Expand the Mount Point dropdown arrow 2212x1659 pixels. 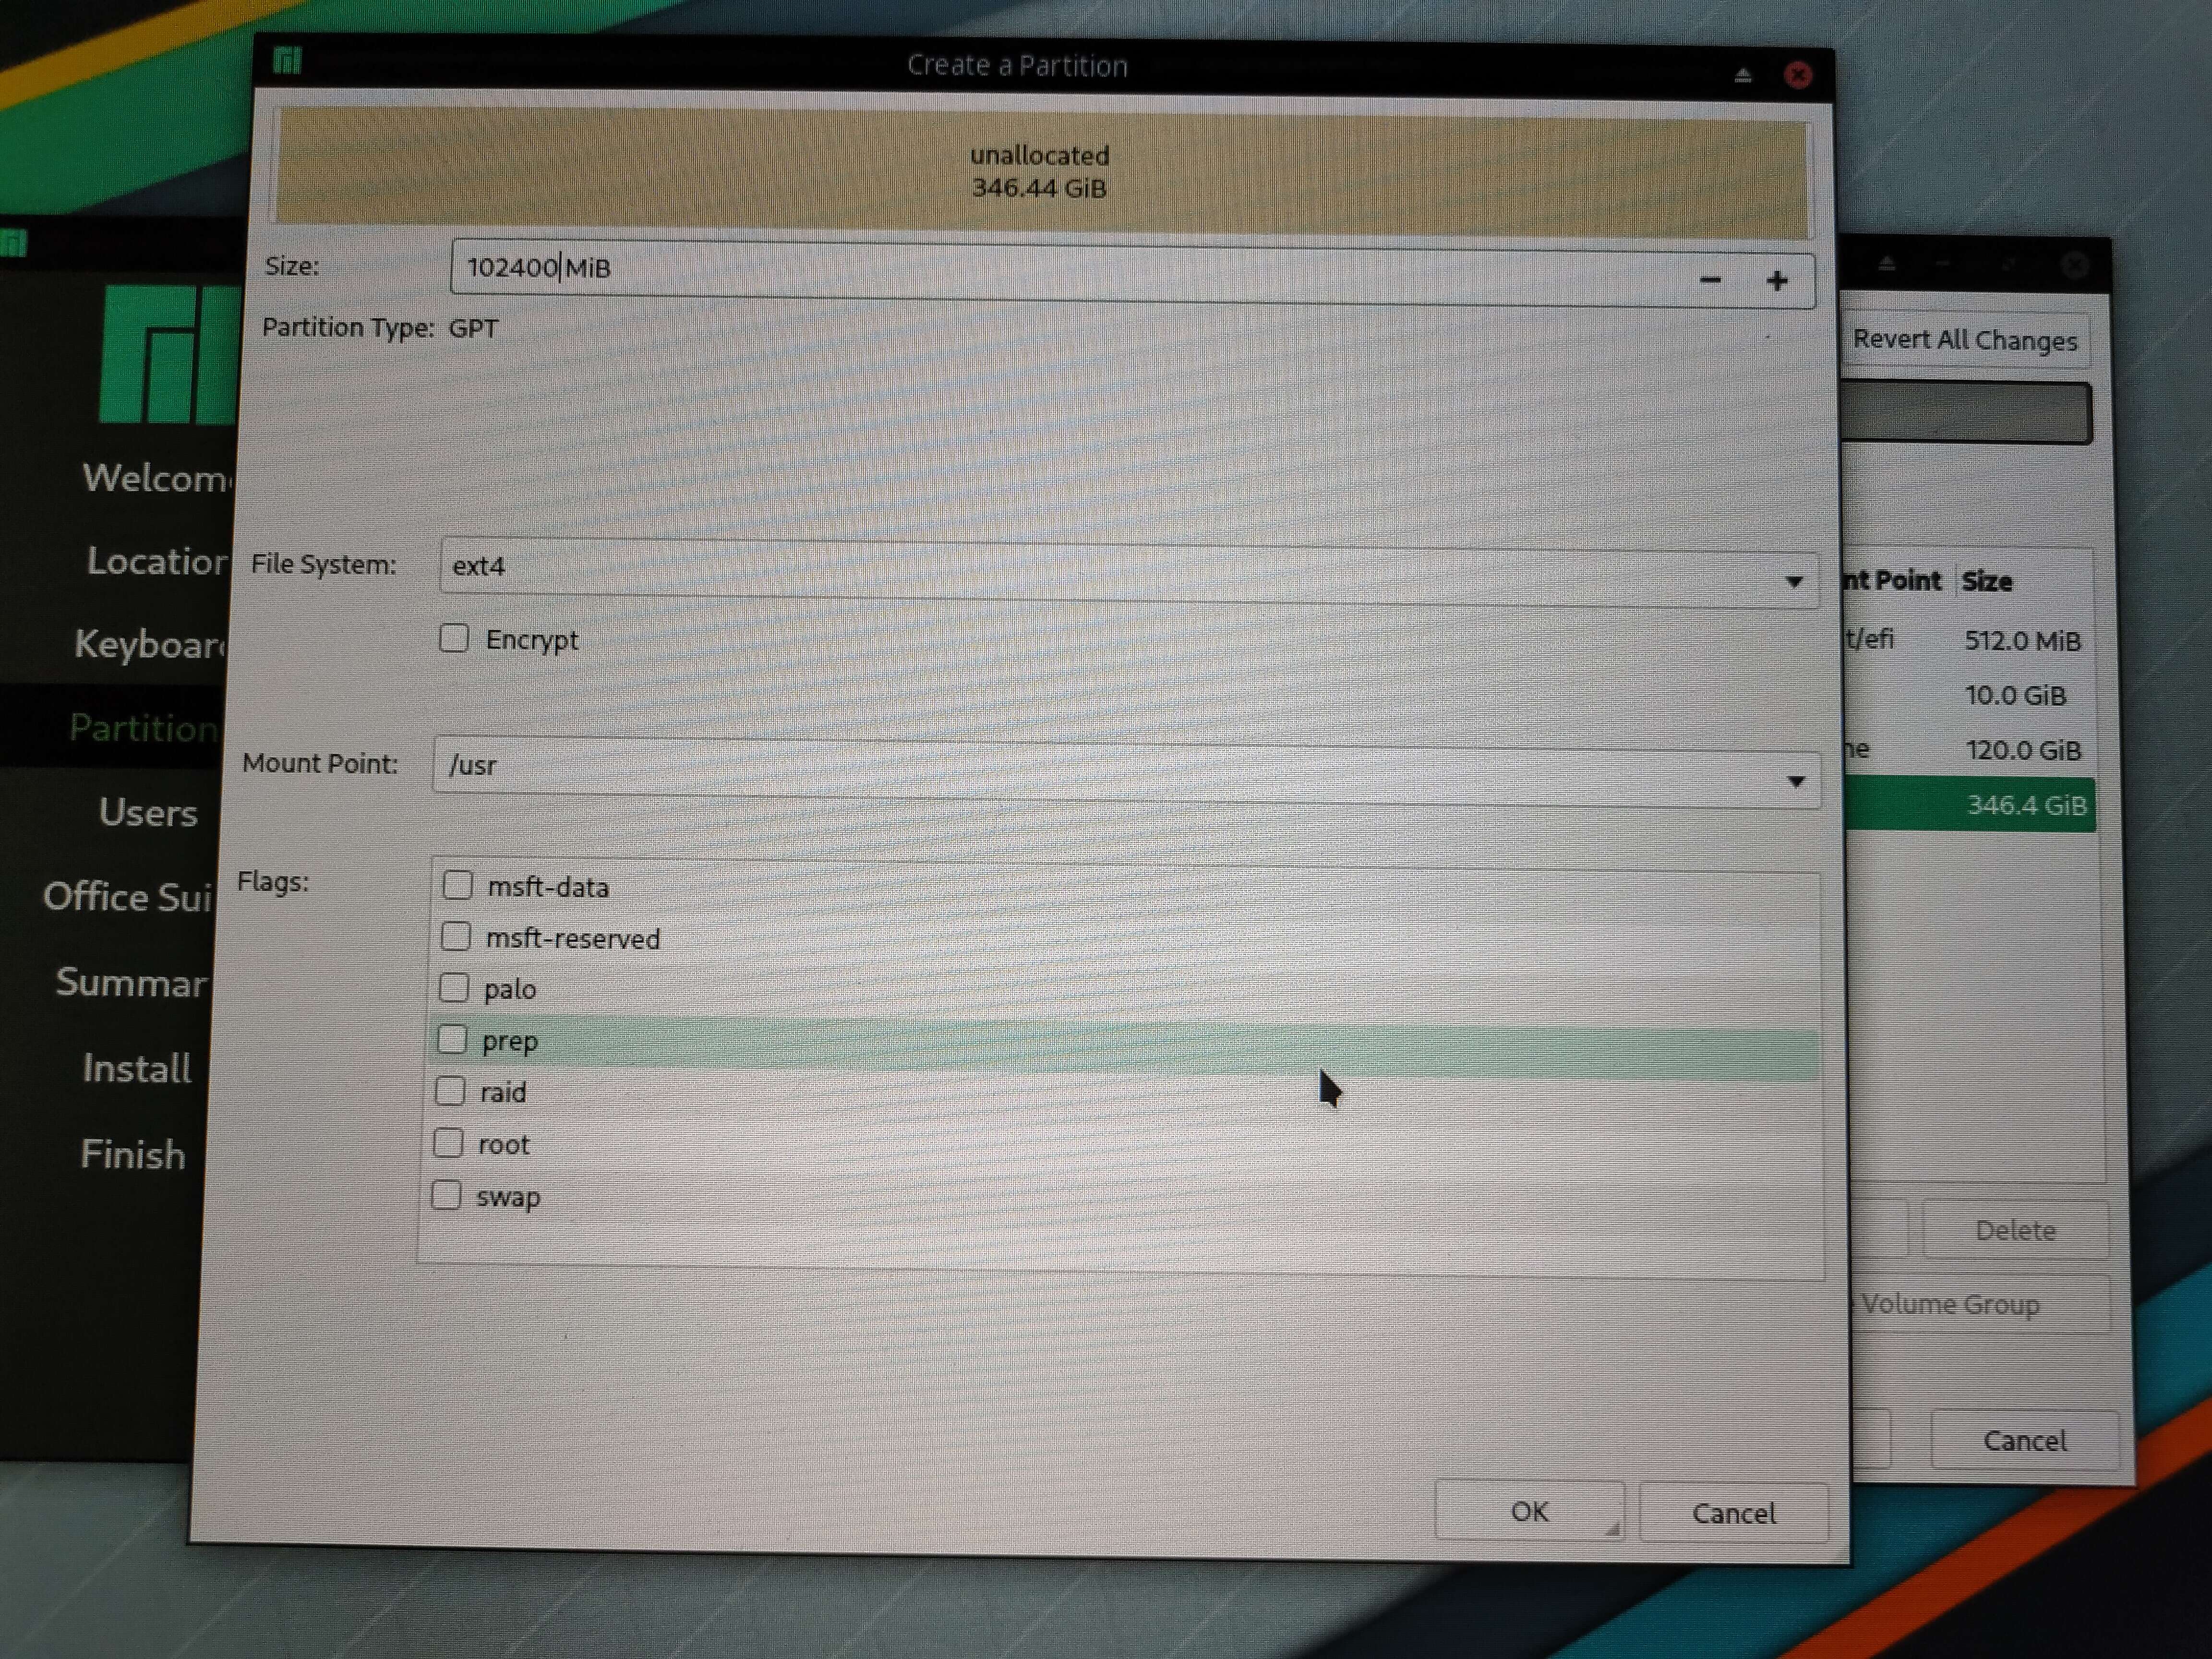(x=1796, y=781)
